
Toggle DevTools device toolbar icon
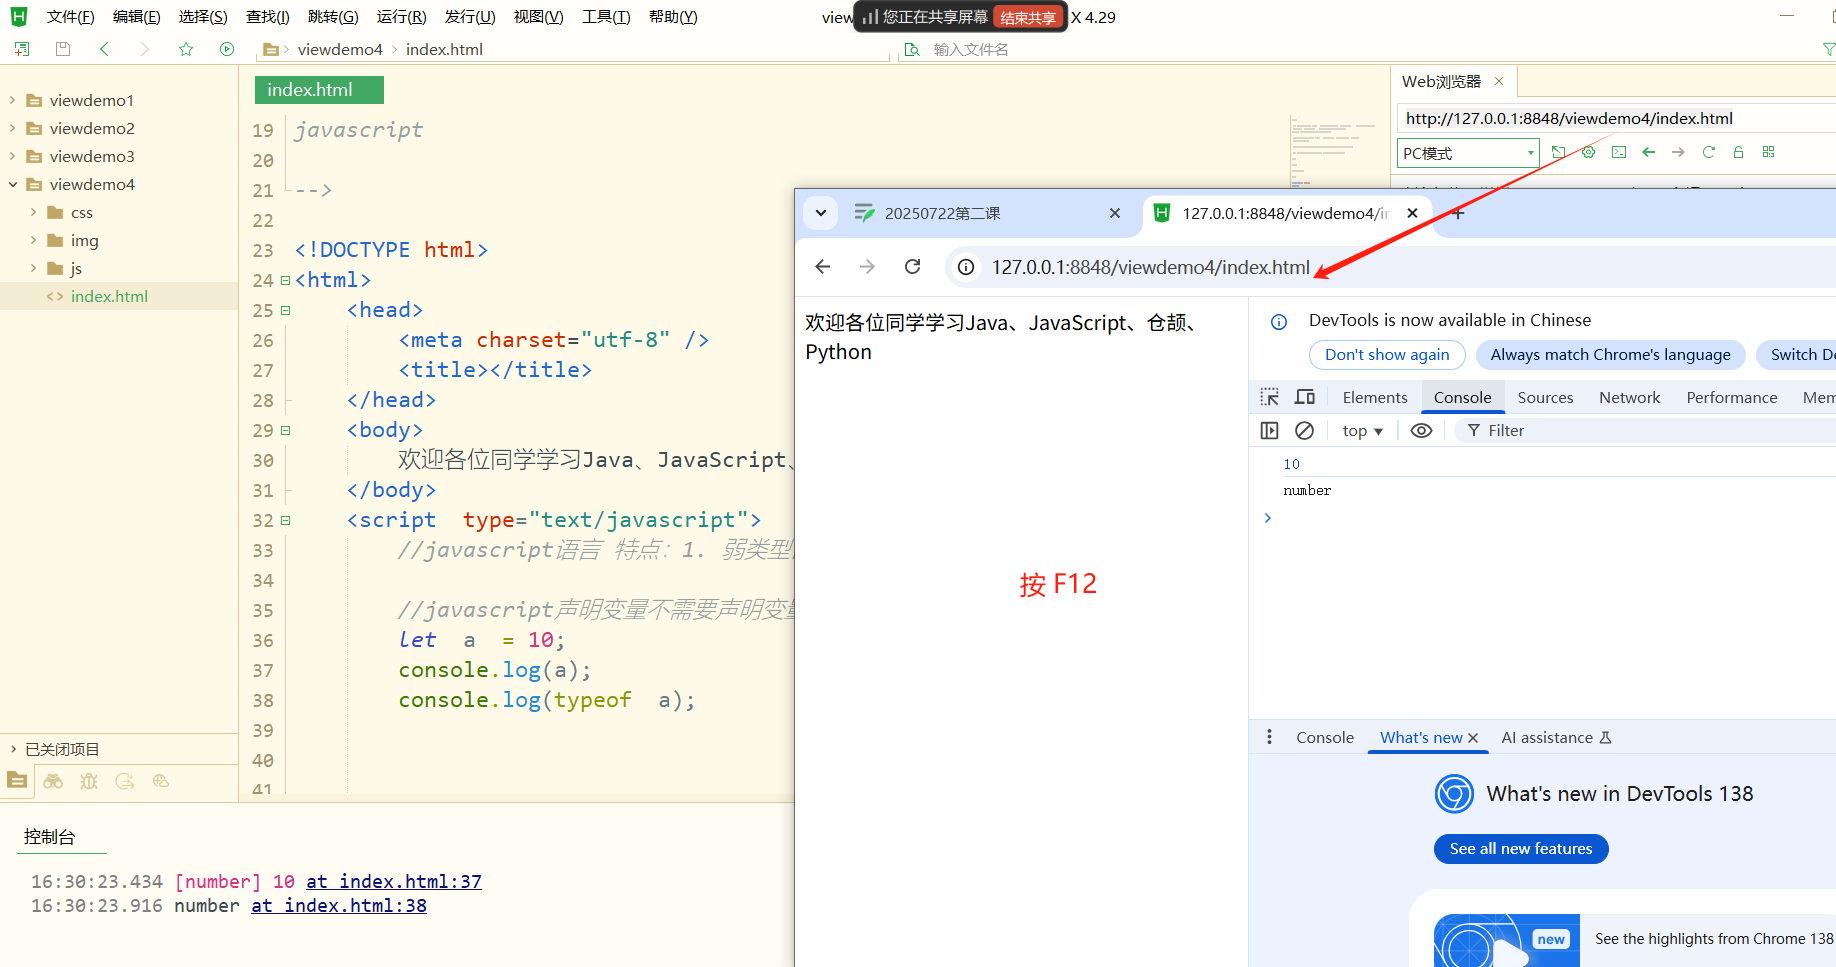click(1305, 397)
